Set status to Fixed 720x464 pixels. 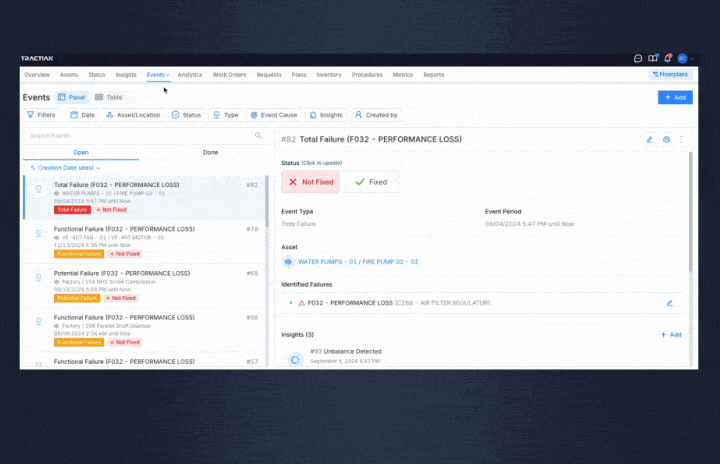click(x=371, y=182)
